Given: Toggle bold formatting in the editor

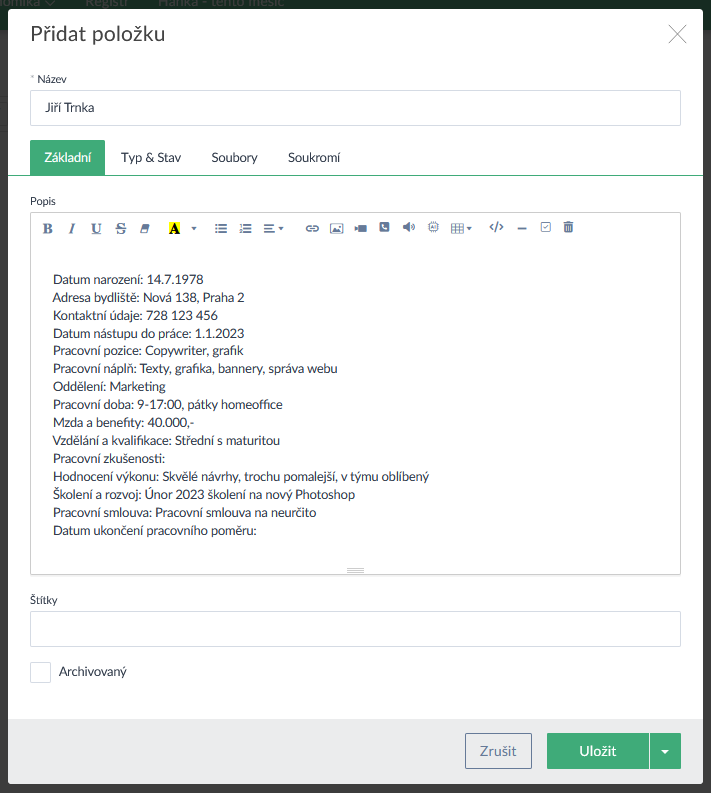Looking at the screenshot, I should [48, 228].
